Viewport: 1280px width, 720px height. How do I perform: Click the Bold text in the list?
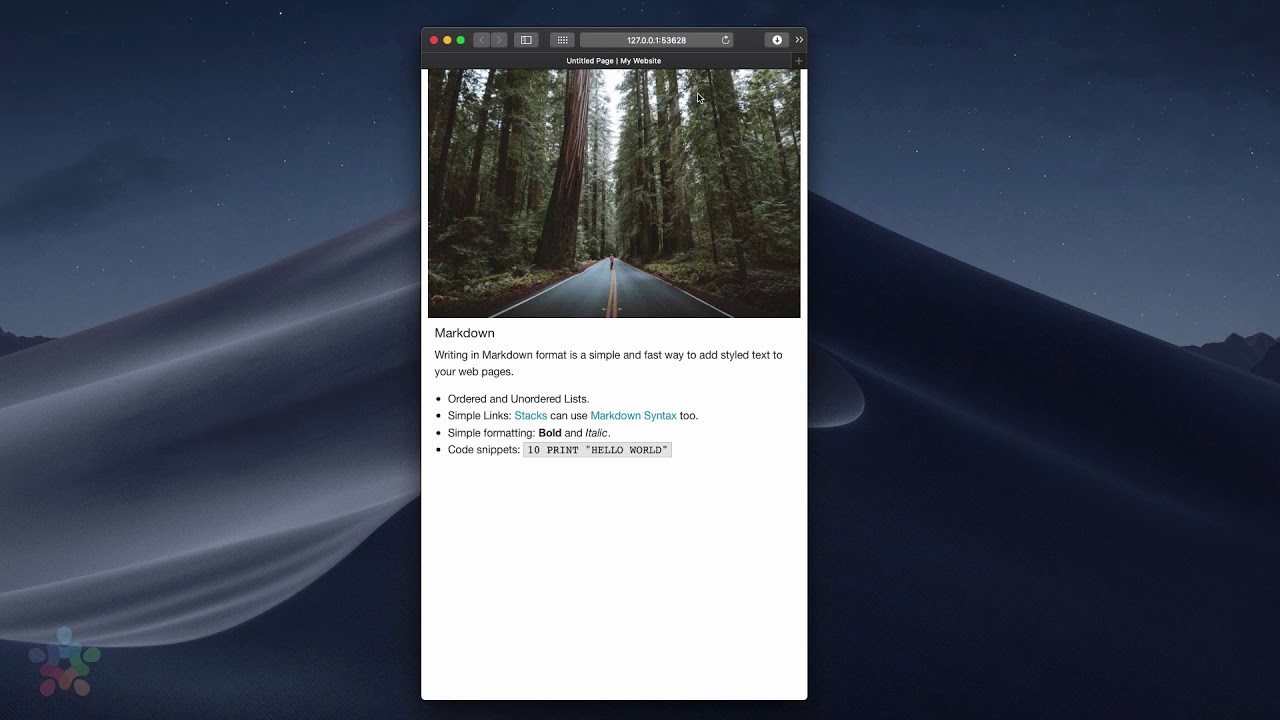coord(550,433)
